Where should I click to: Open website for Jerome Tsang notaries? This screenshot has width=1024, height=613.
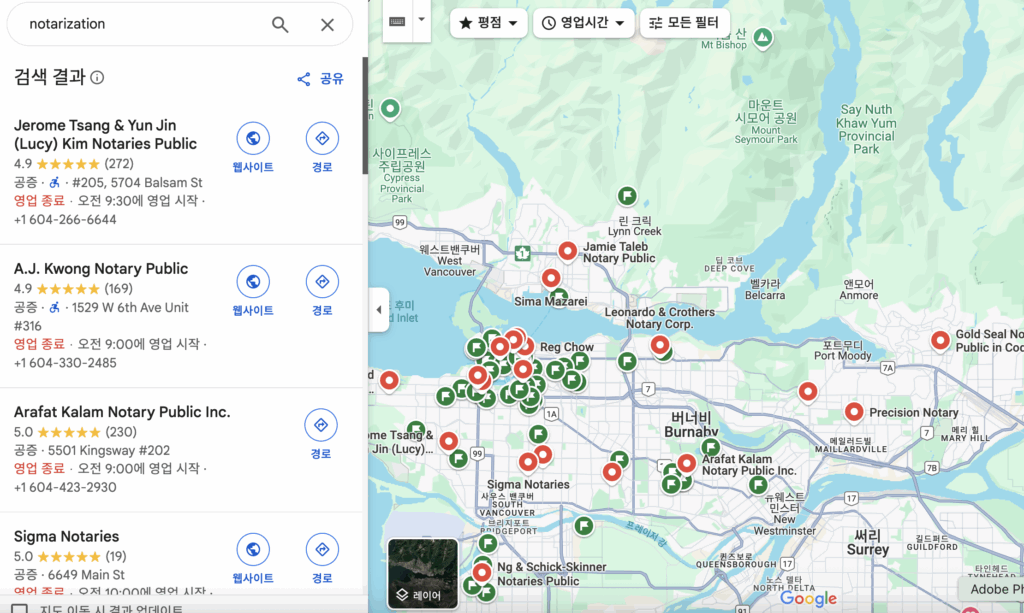coord(253,148)
